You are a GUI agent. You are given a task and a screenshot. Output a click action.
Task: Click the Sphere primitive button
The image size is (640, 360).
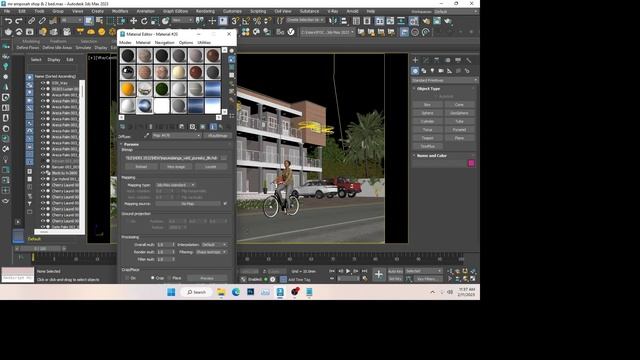pyautogui.click(x=427, y=113)
